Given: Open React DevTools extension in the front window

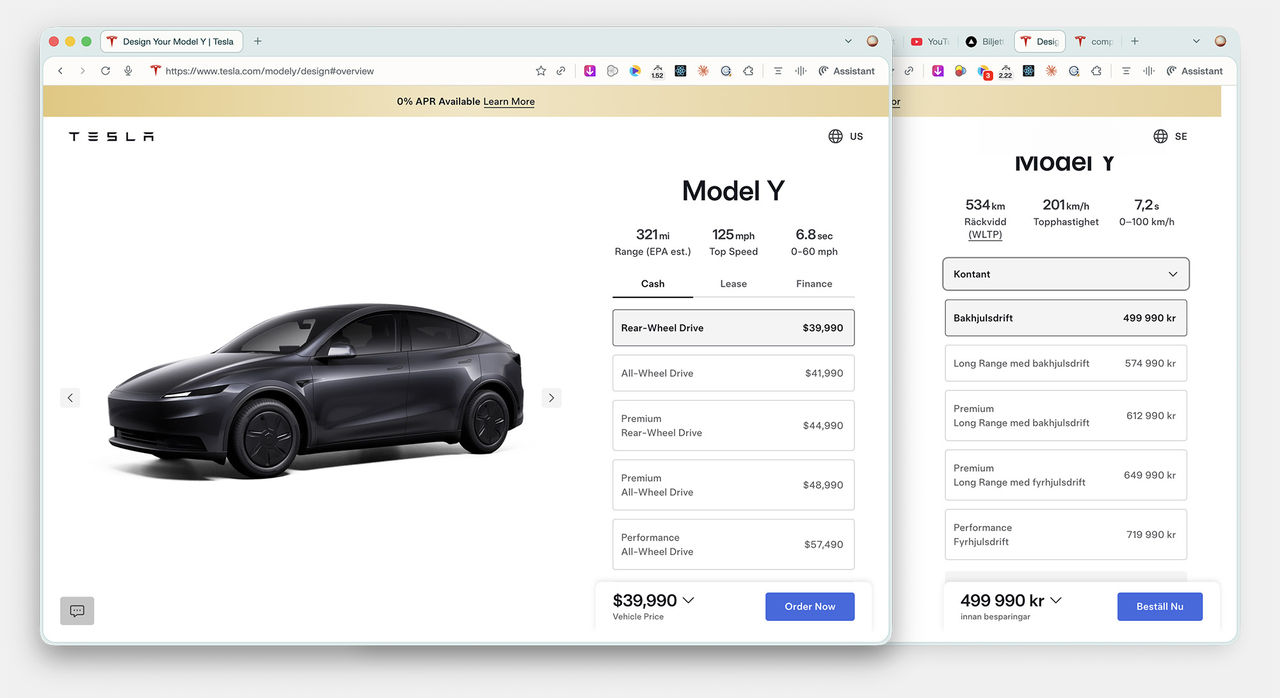Looking at the screenshot, I should 680,71.
